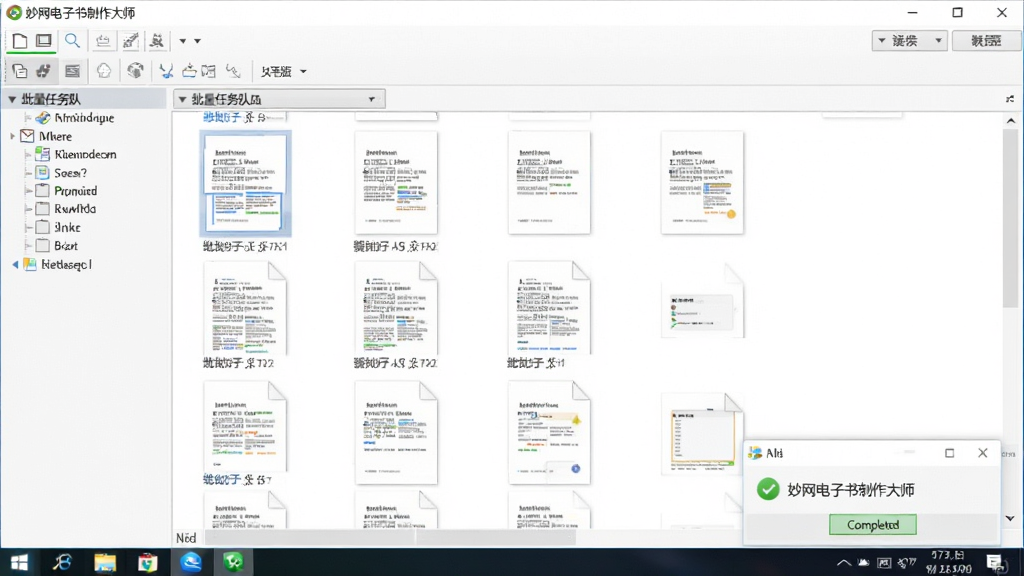Click the envelope icon beside Mhere
The height and width of the screenshot is (576, 1024).
tap(27, 136)
